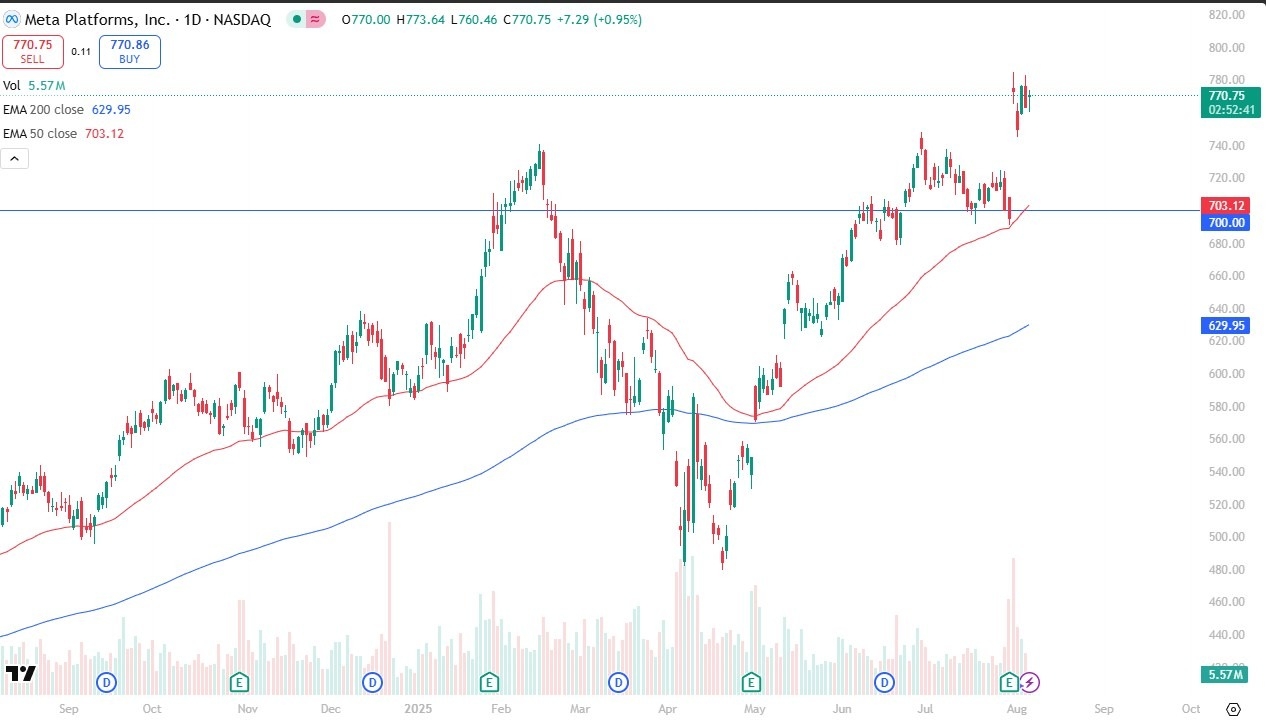Click the 480.00 price axis label
The height and width of the screenshot is (721, 1266).
click(1226, 570)
